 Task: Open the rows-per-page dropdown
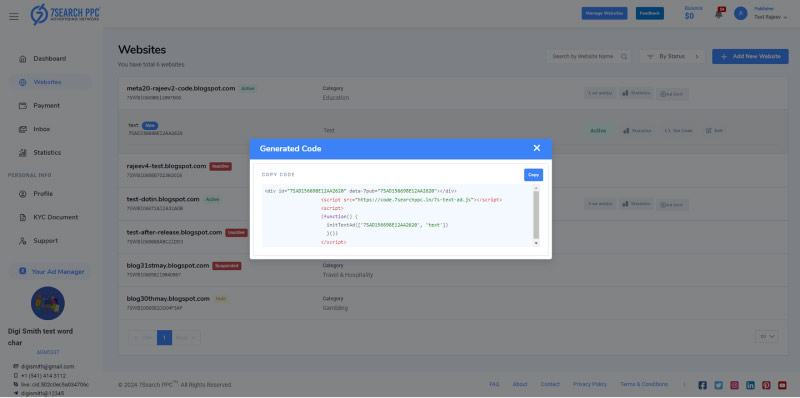pos(766,336)
